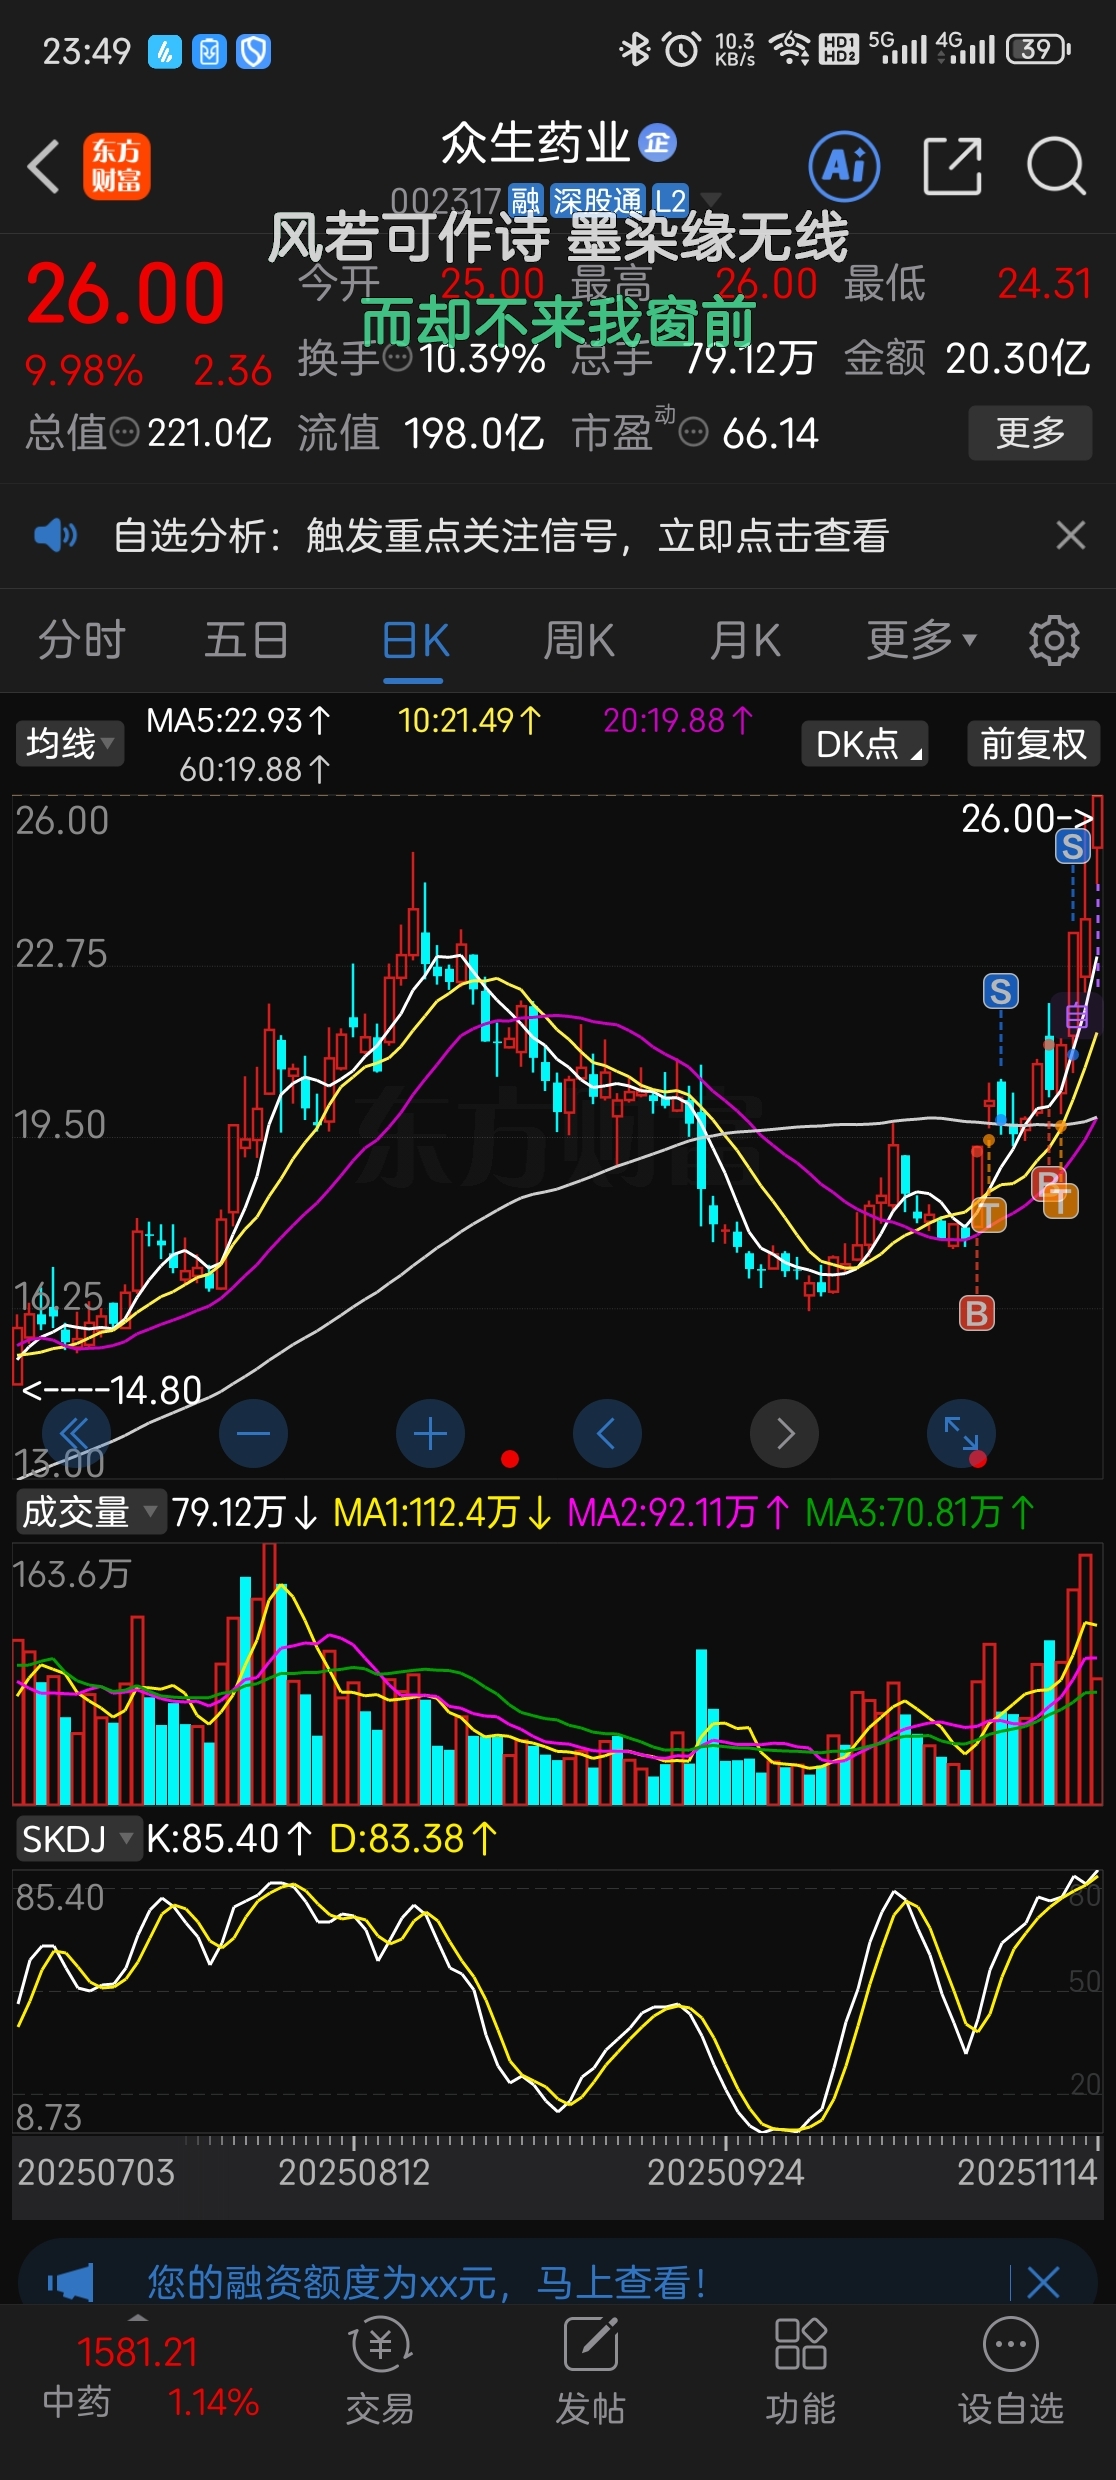Open the 东方财富 home logo
1116x2480 pixels.
[117, 166]
